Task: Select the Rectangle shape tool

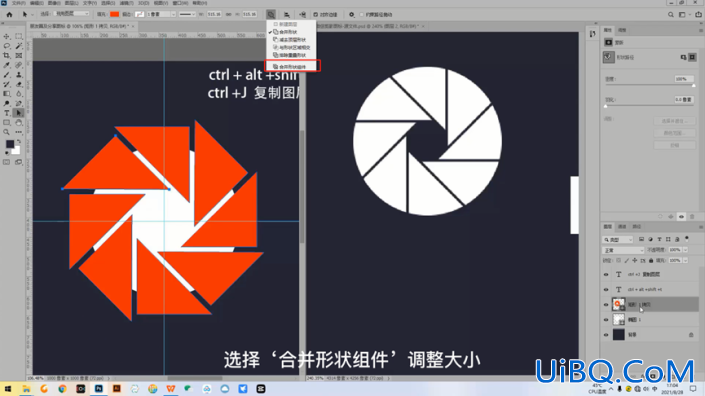Action: [x=6, y=122]
